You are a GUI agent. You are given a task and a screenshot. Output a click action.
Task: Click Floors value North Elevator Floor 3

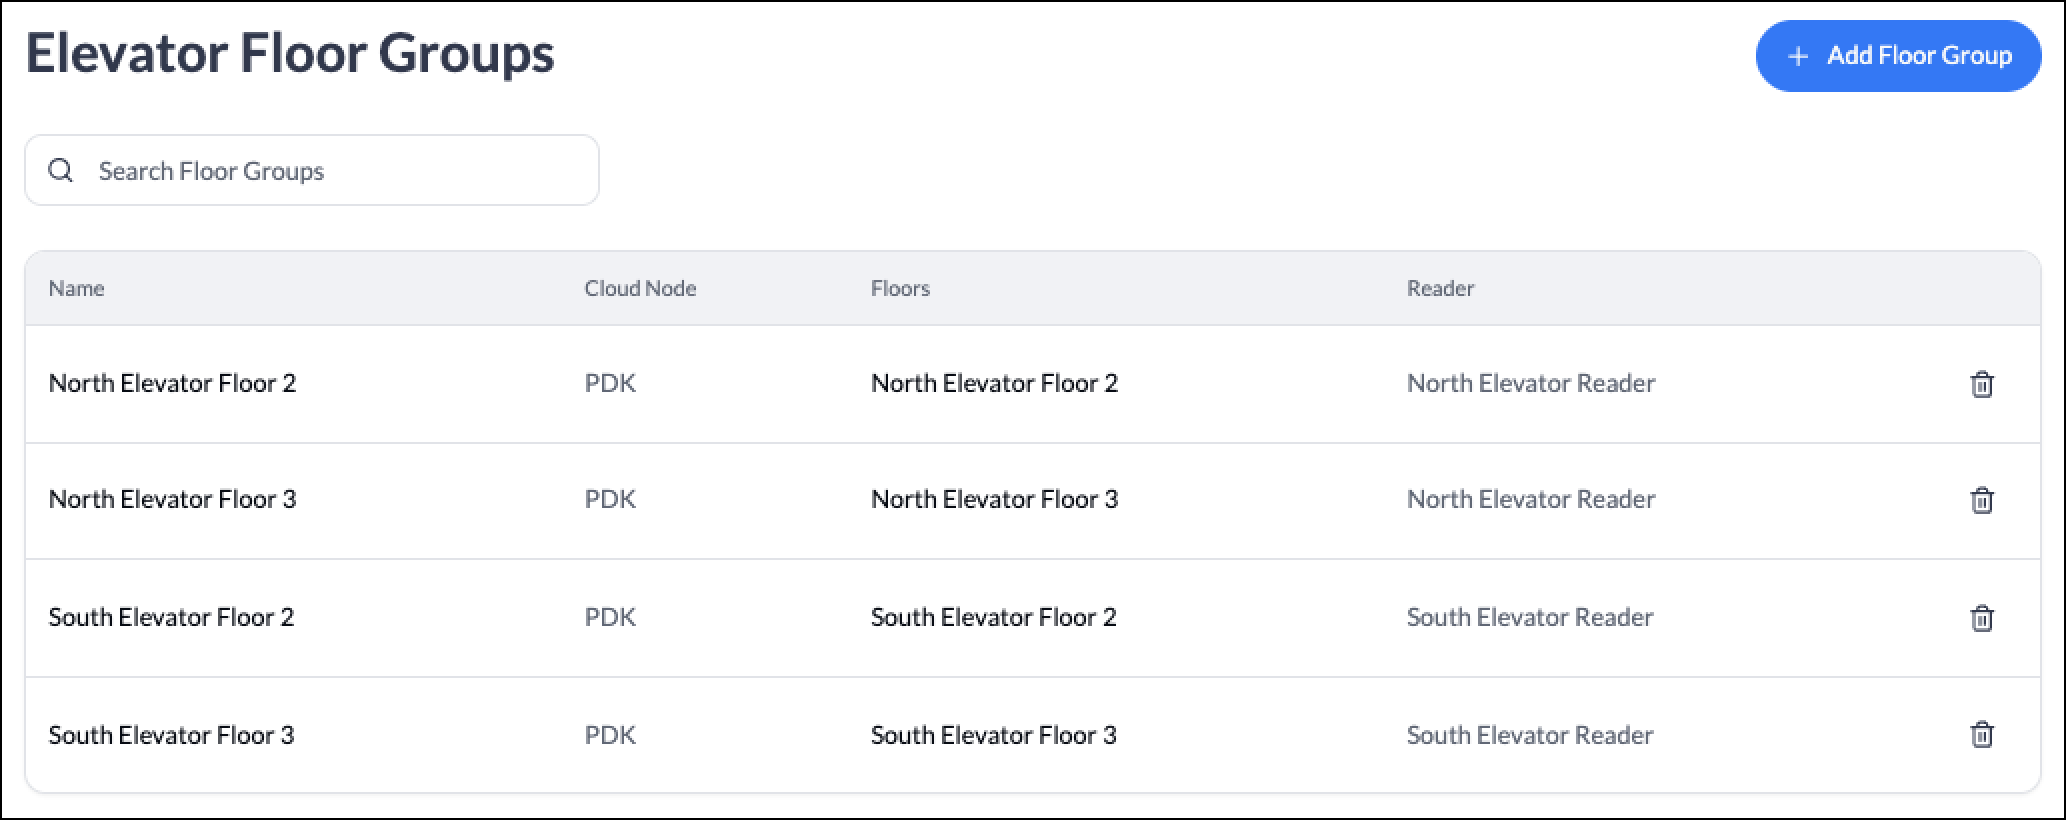click(994, 499)
